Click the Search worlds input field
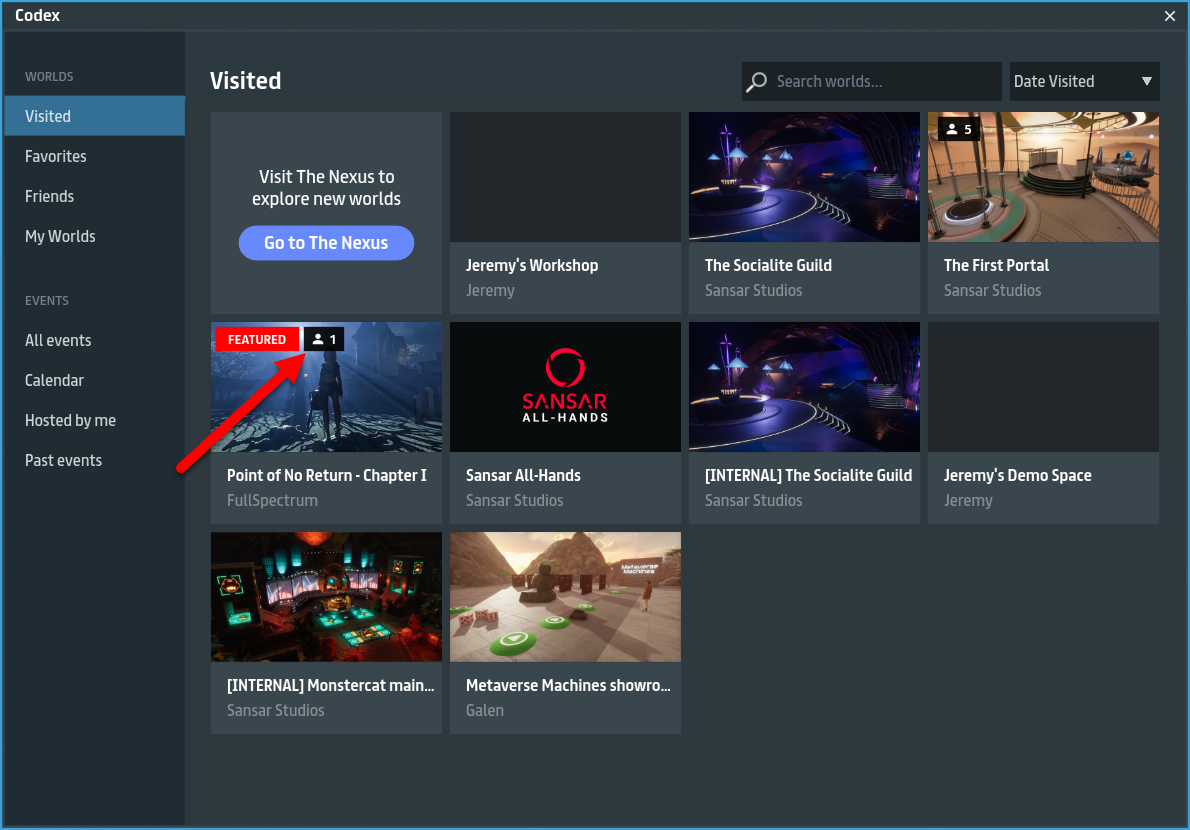The height and width of the screenshot is (830, 1190). click(880, 82)
